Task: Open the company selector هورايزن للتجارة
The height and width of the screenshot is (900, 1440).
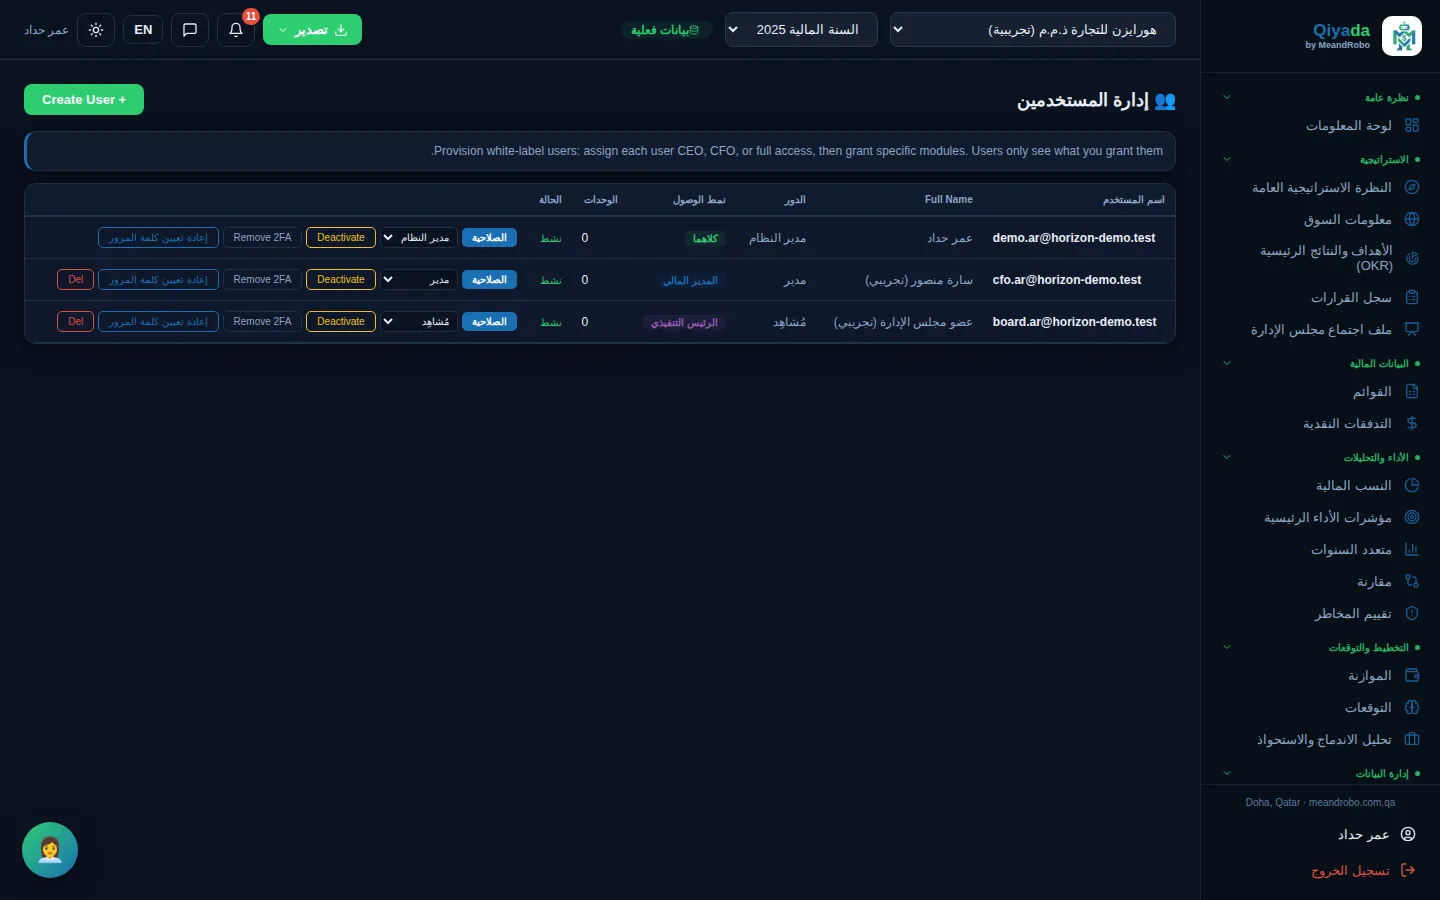Action: 1032,30
